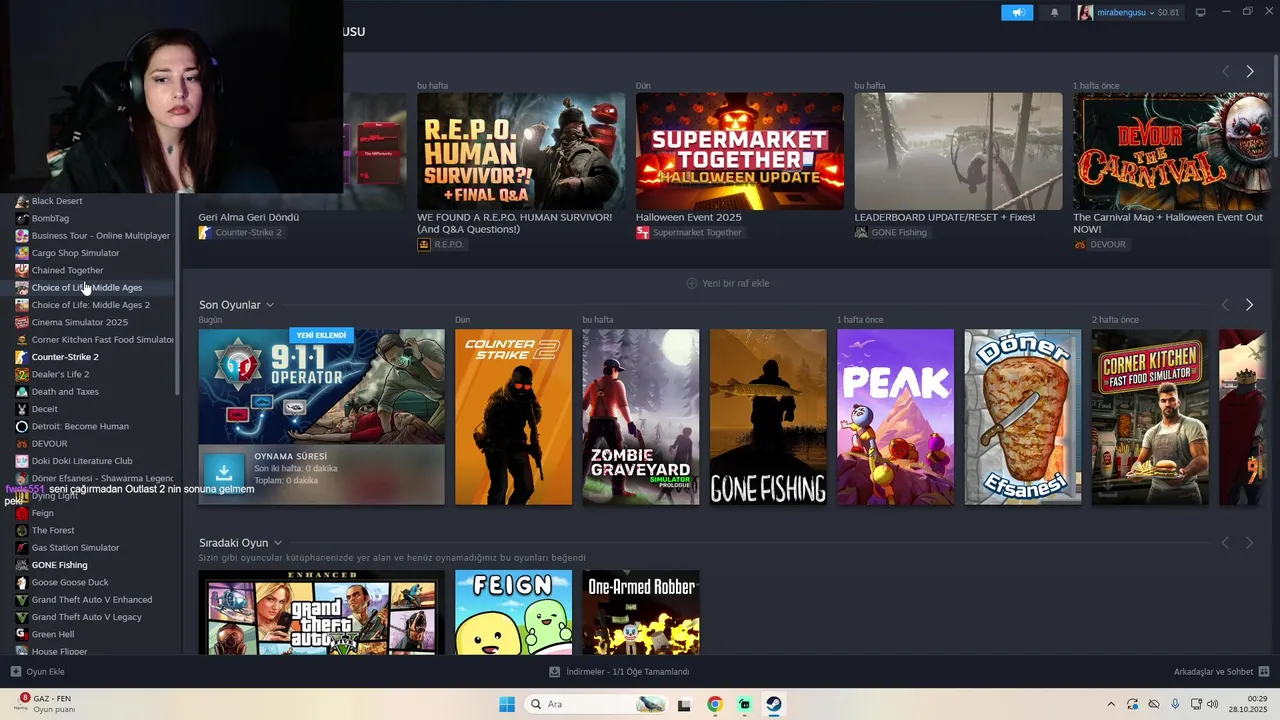This screenshot has width=1280, height=720.
Task: Open the One-Armed Robber game cover
Action: pos(641,612)
